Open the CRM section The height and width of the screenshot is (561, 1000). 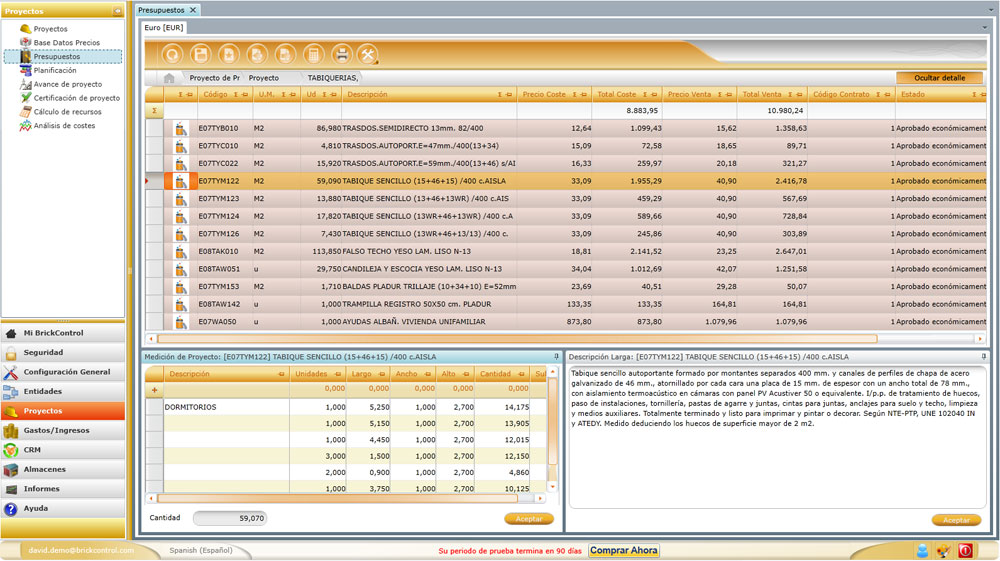click(x=63, y=450)
